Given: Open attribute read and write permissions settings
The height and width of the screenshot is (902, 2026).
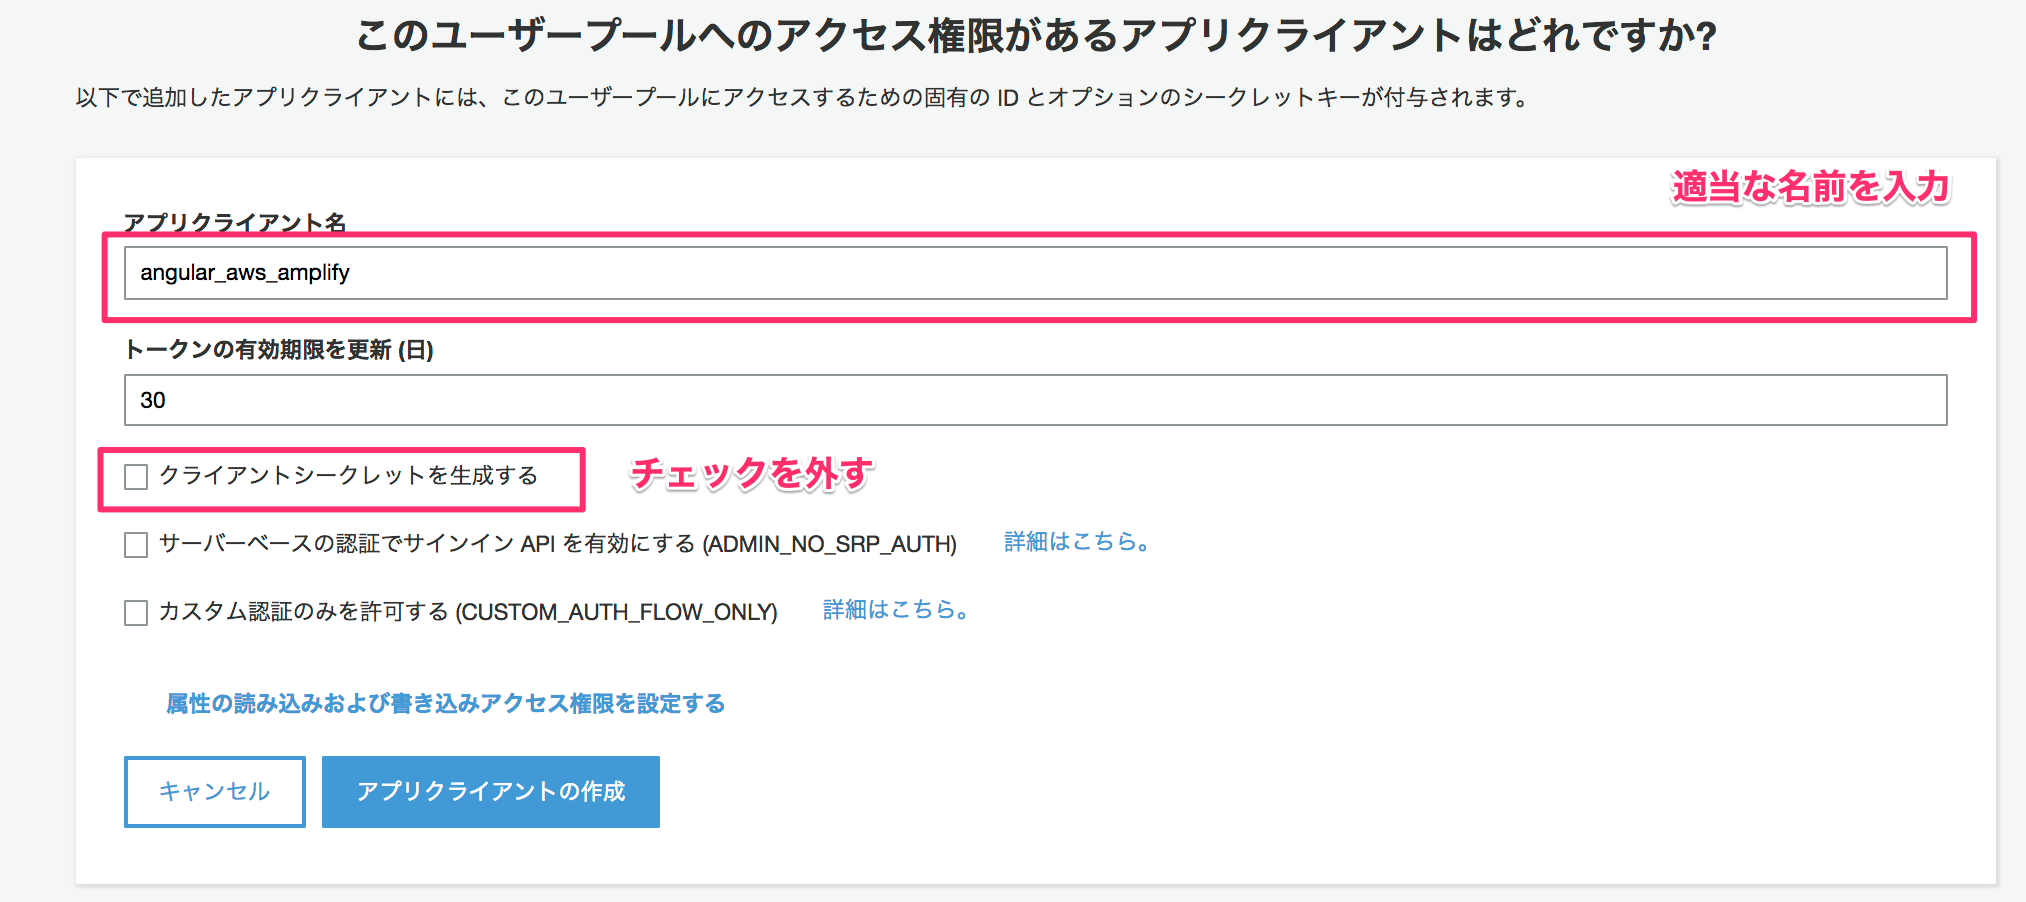Looking at the screenshot, I should coord(446,703).
